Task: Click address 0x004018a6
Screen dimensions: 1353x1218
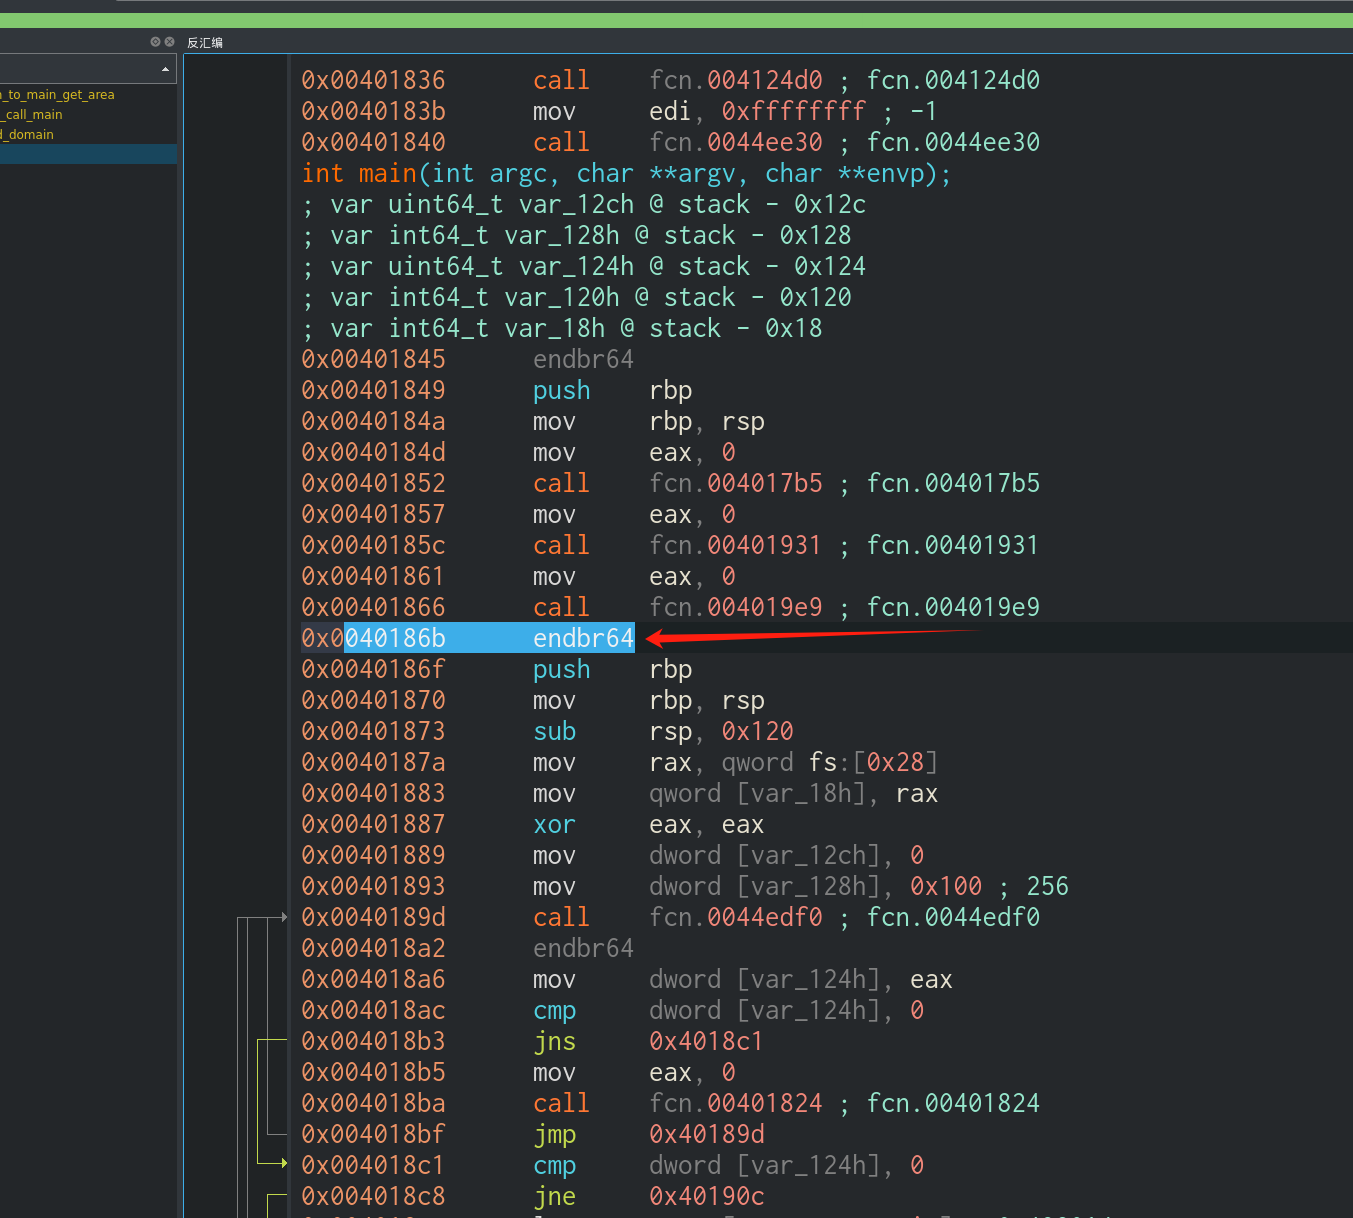Action: point(374,979)
